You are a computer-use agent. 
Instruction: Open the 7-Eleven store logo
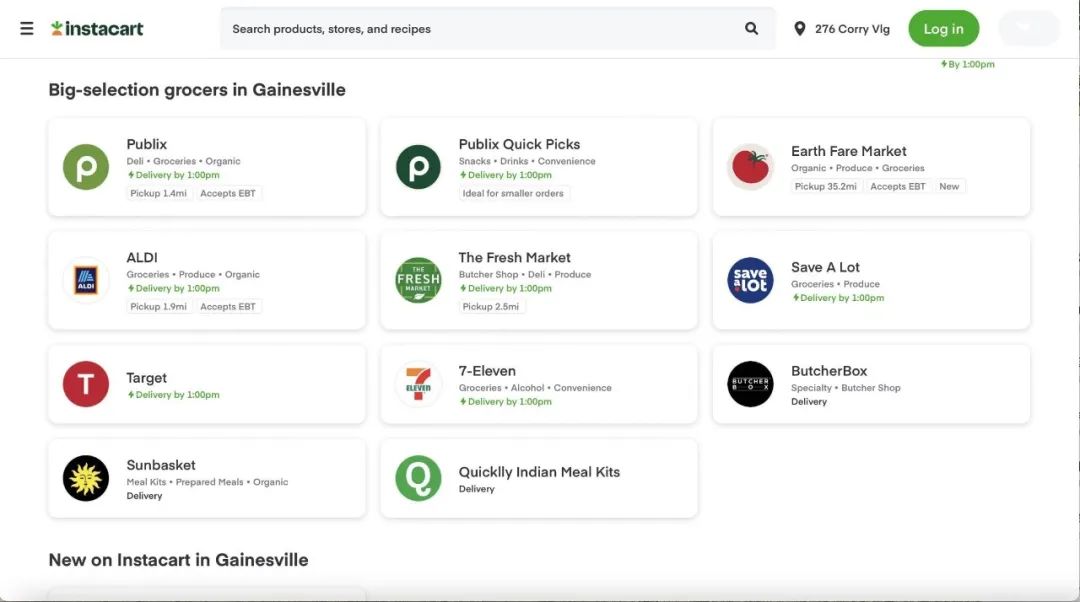coord(418,384)
